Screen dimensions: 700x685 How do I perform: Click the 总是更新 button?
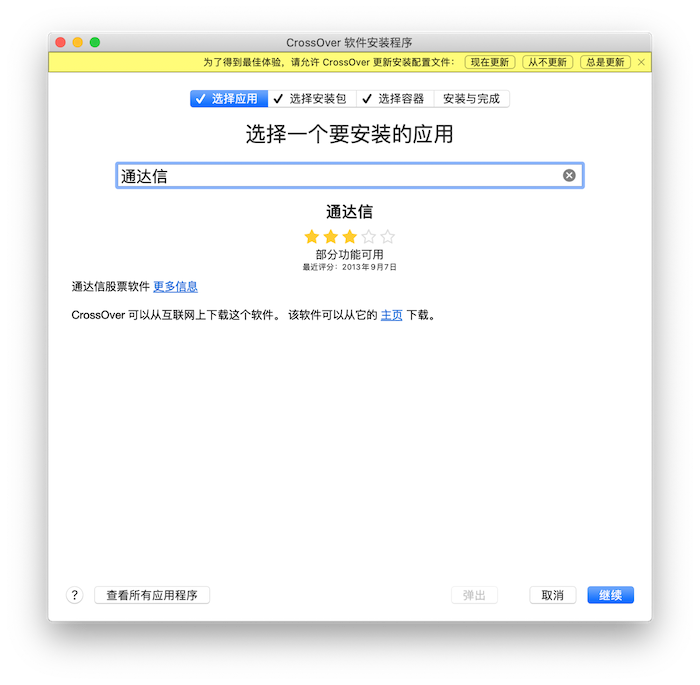pos(605,62)
